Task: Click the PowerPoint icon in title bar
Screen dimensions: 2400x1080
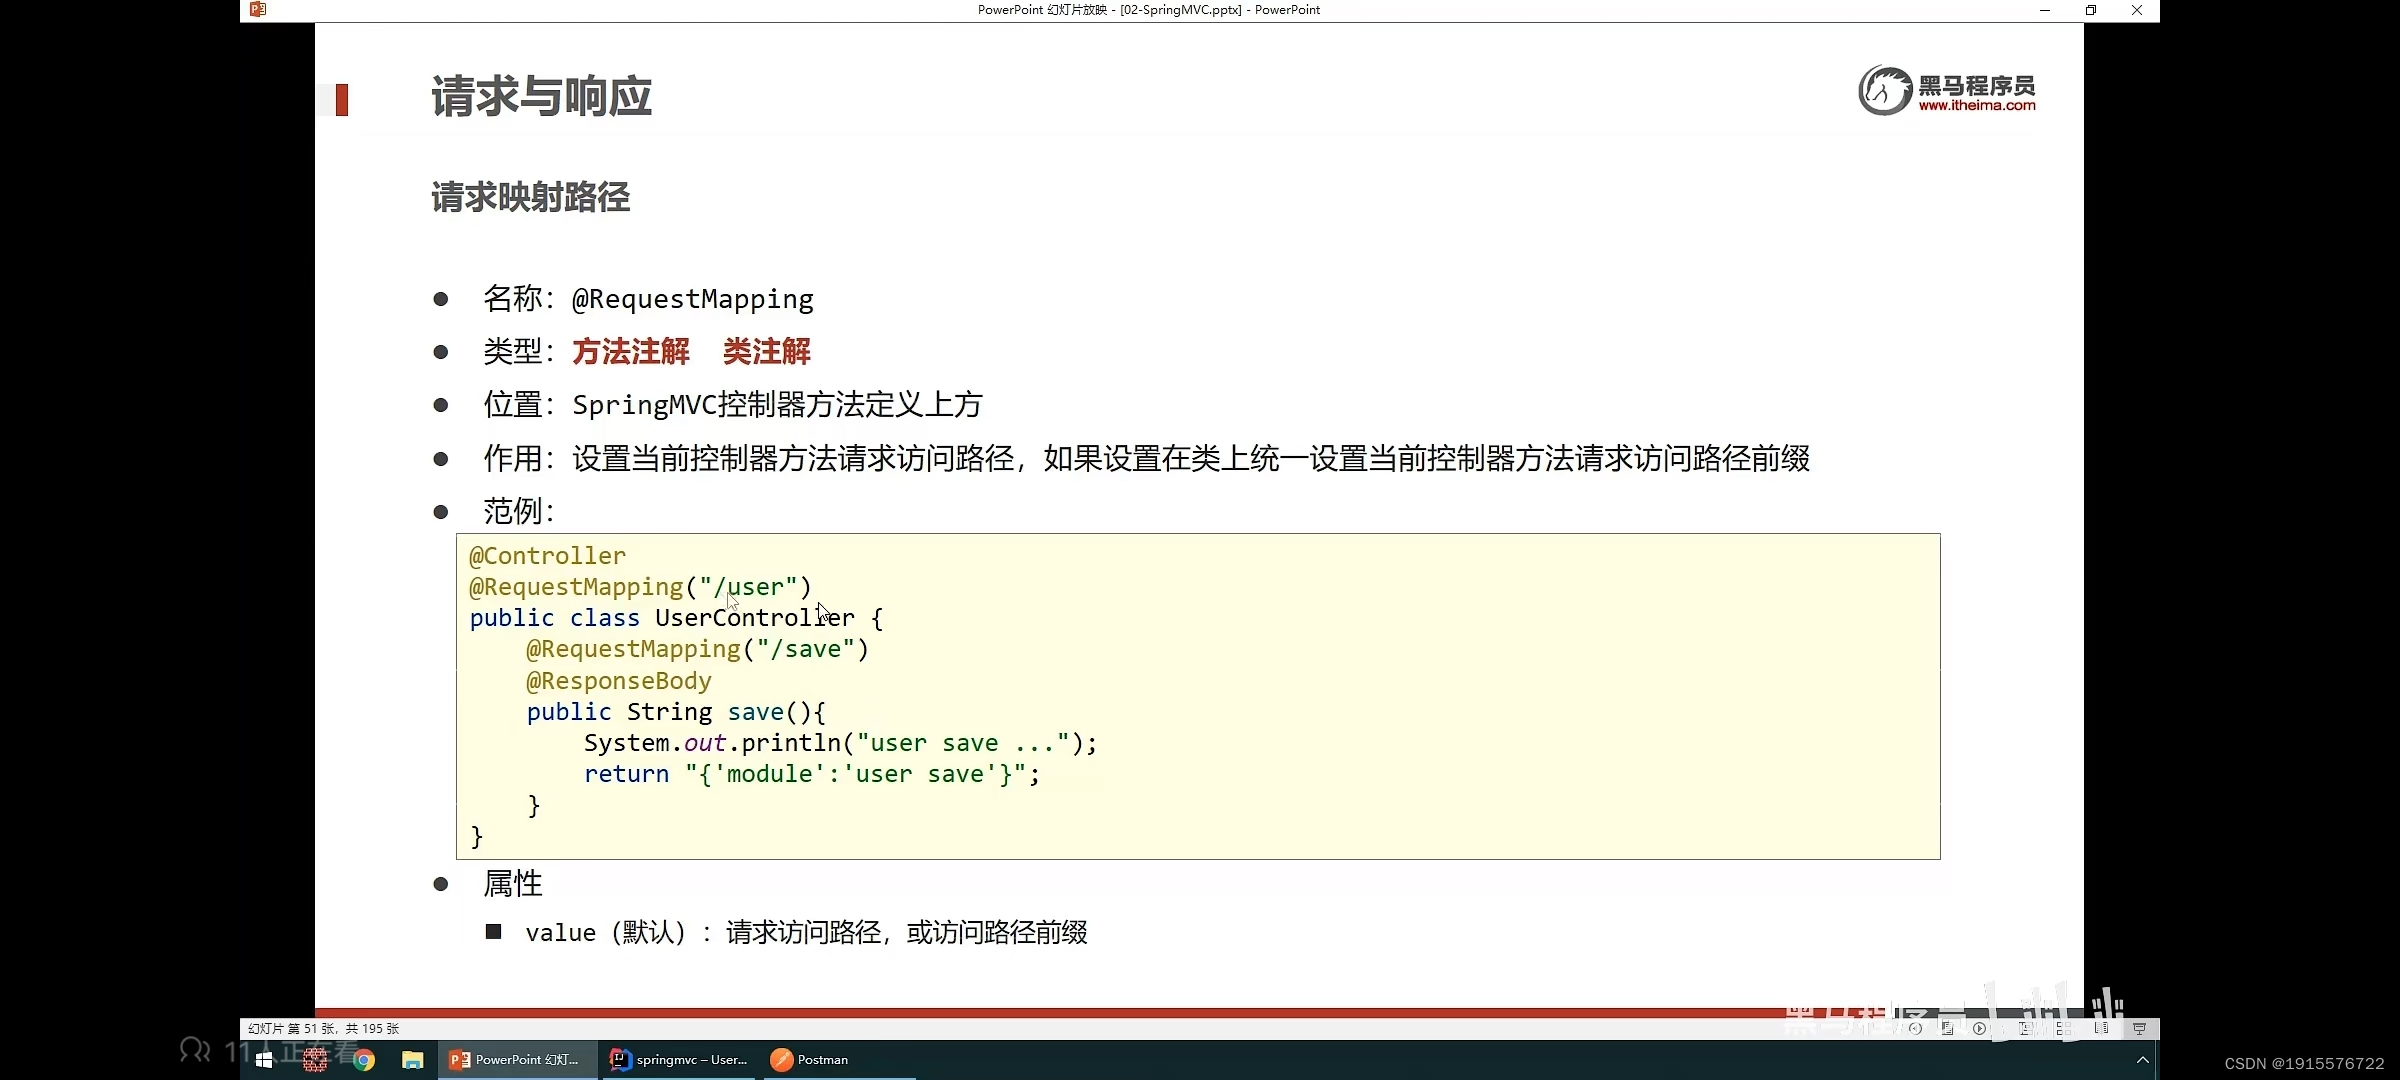Action: [258, 10]
